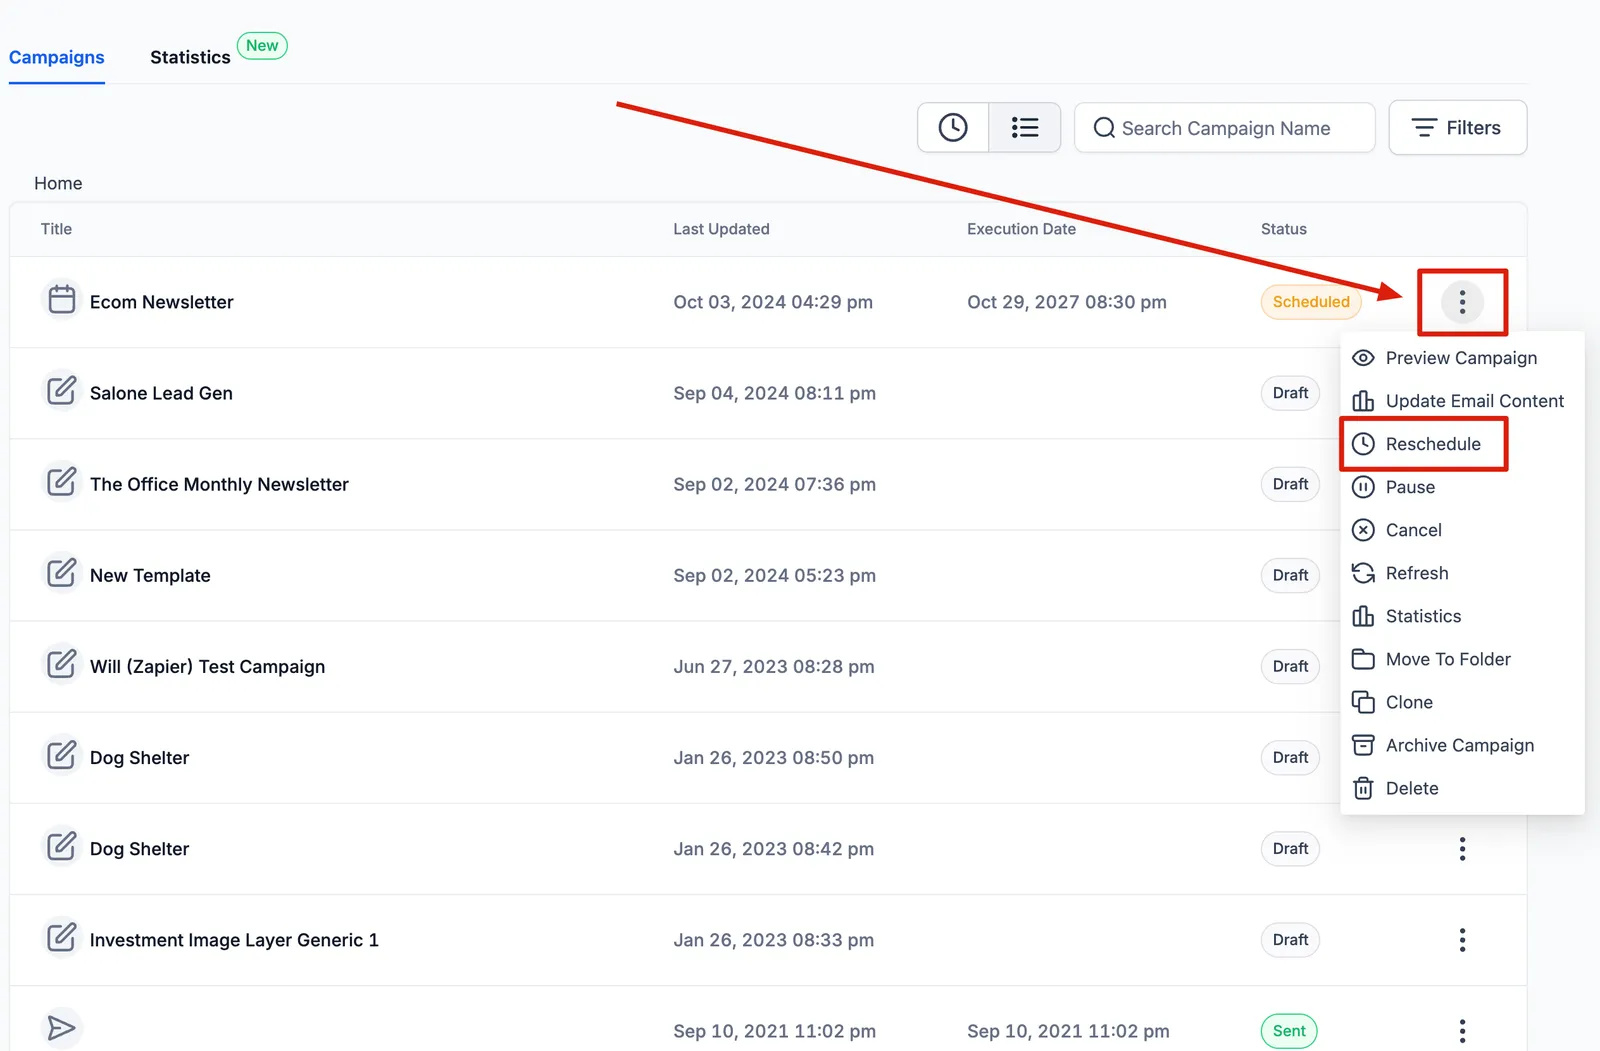
Task: Choose Statistics in the dropdown menu
Action: 1462,616
